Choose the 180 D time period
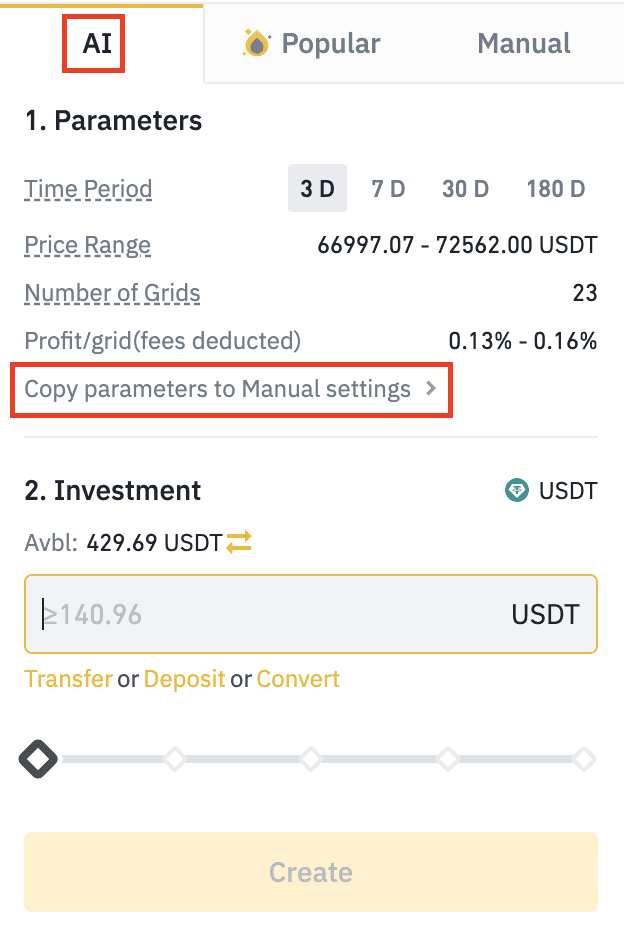624x940 pixels. tap(555, 189)
